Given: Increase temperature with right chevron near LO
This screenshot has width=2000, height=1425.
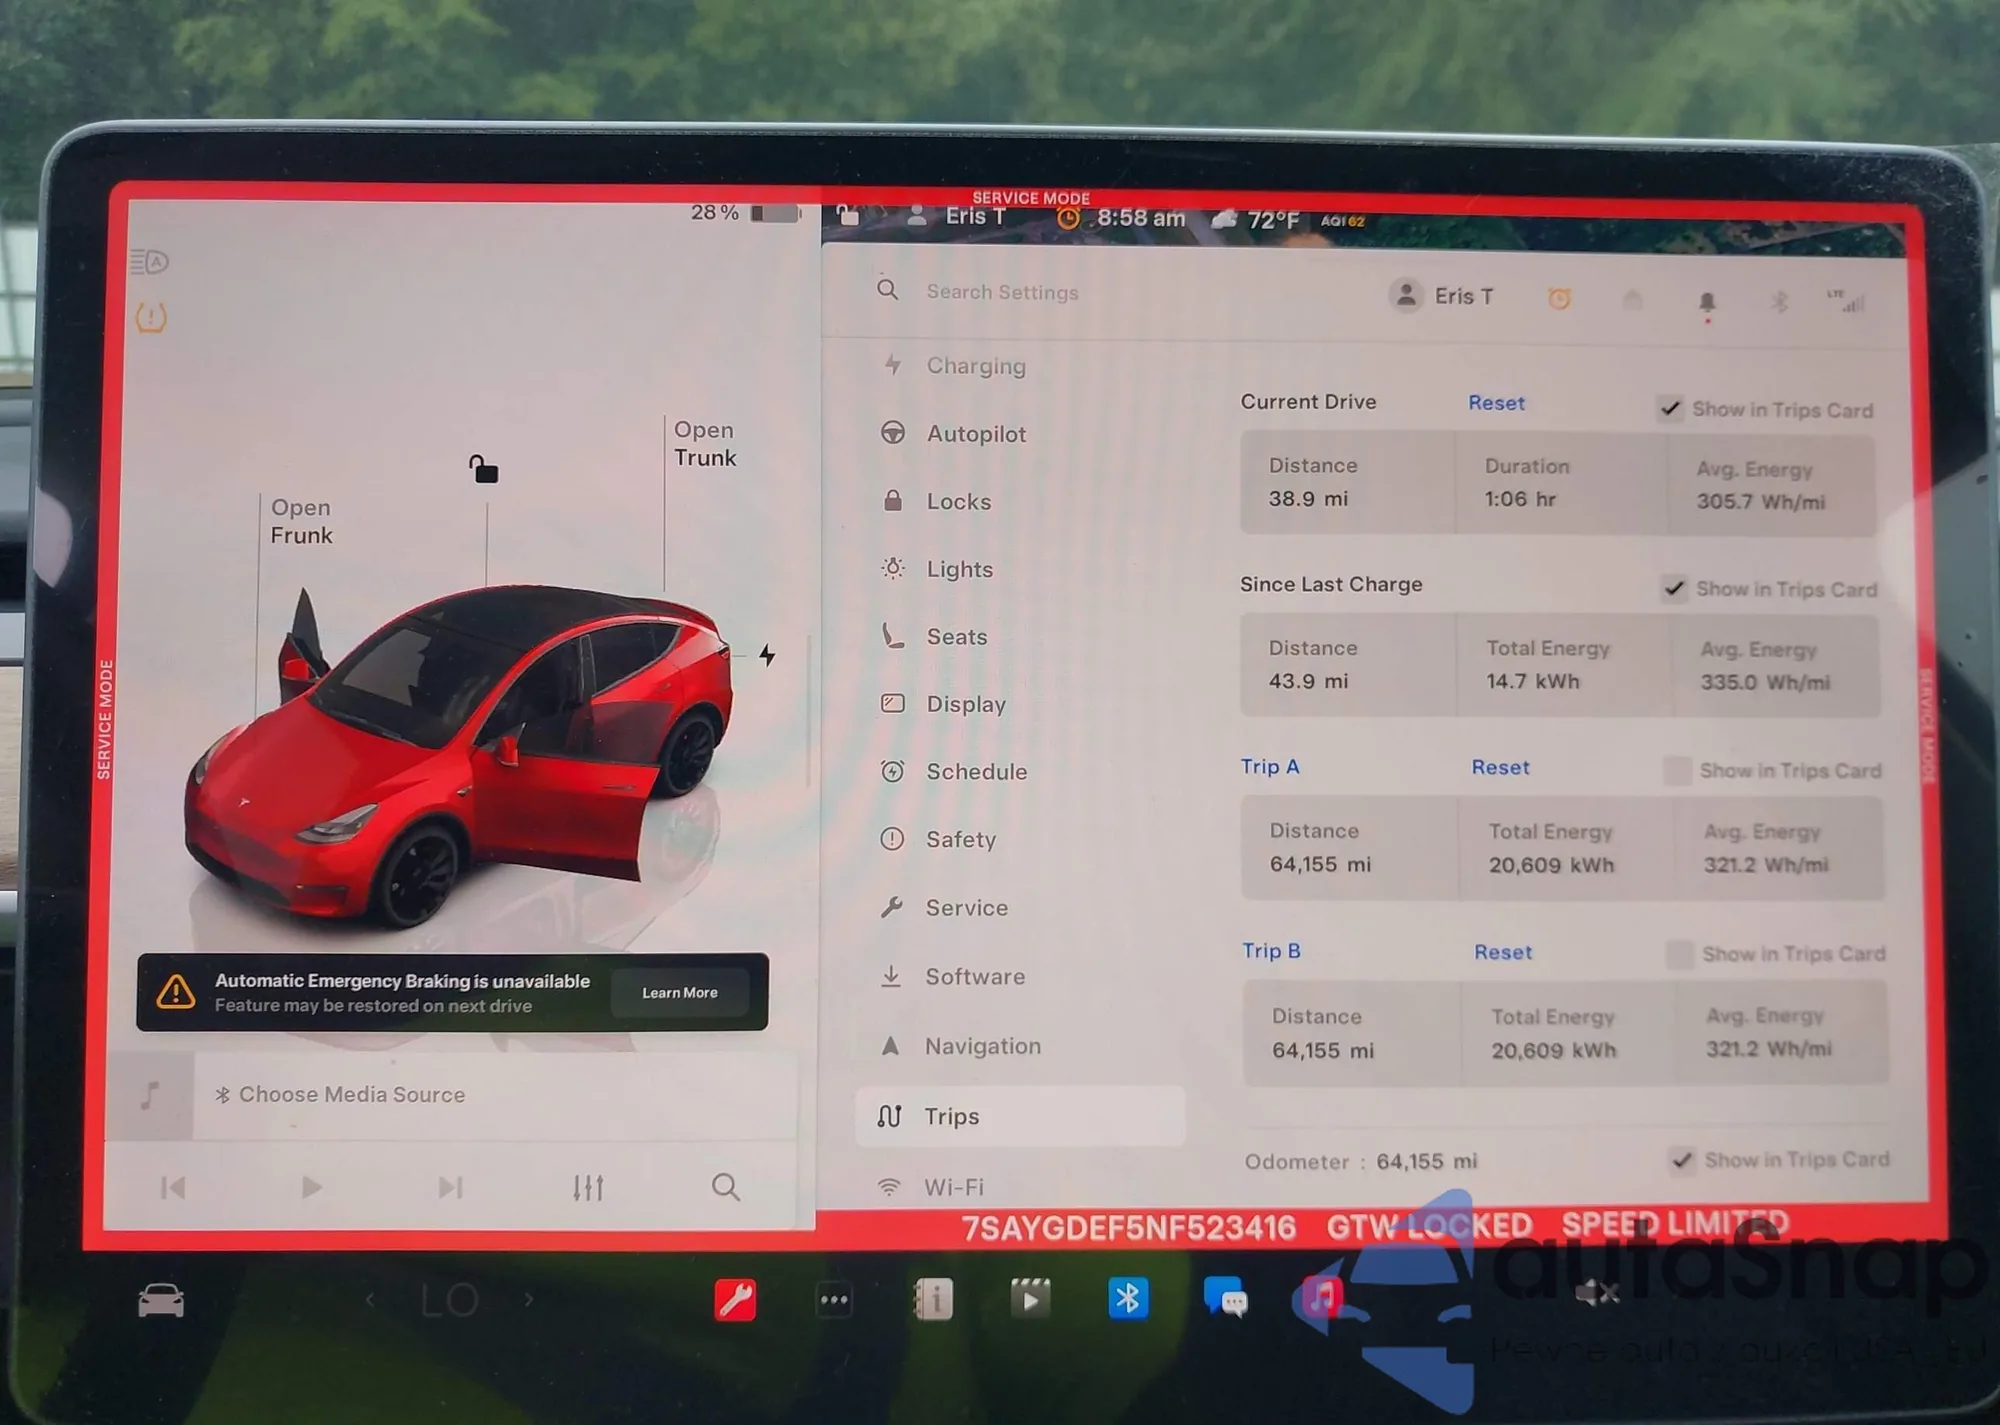Looking at the screenshot, I should 529,1299.
